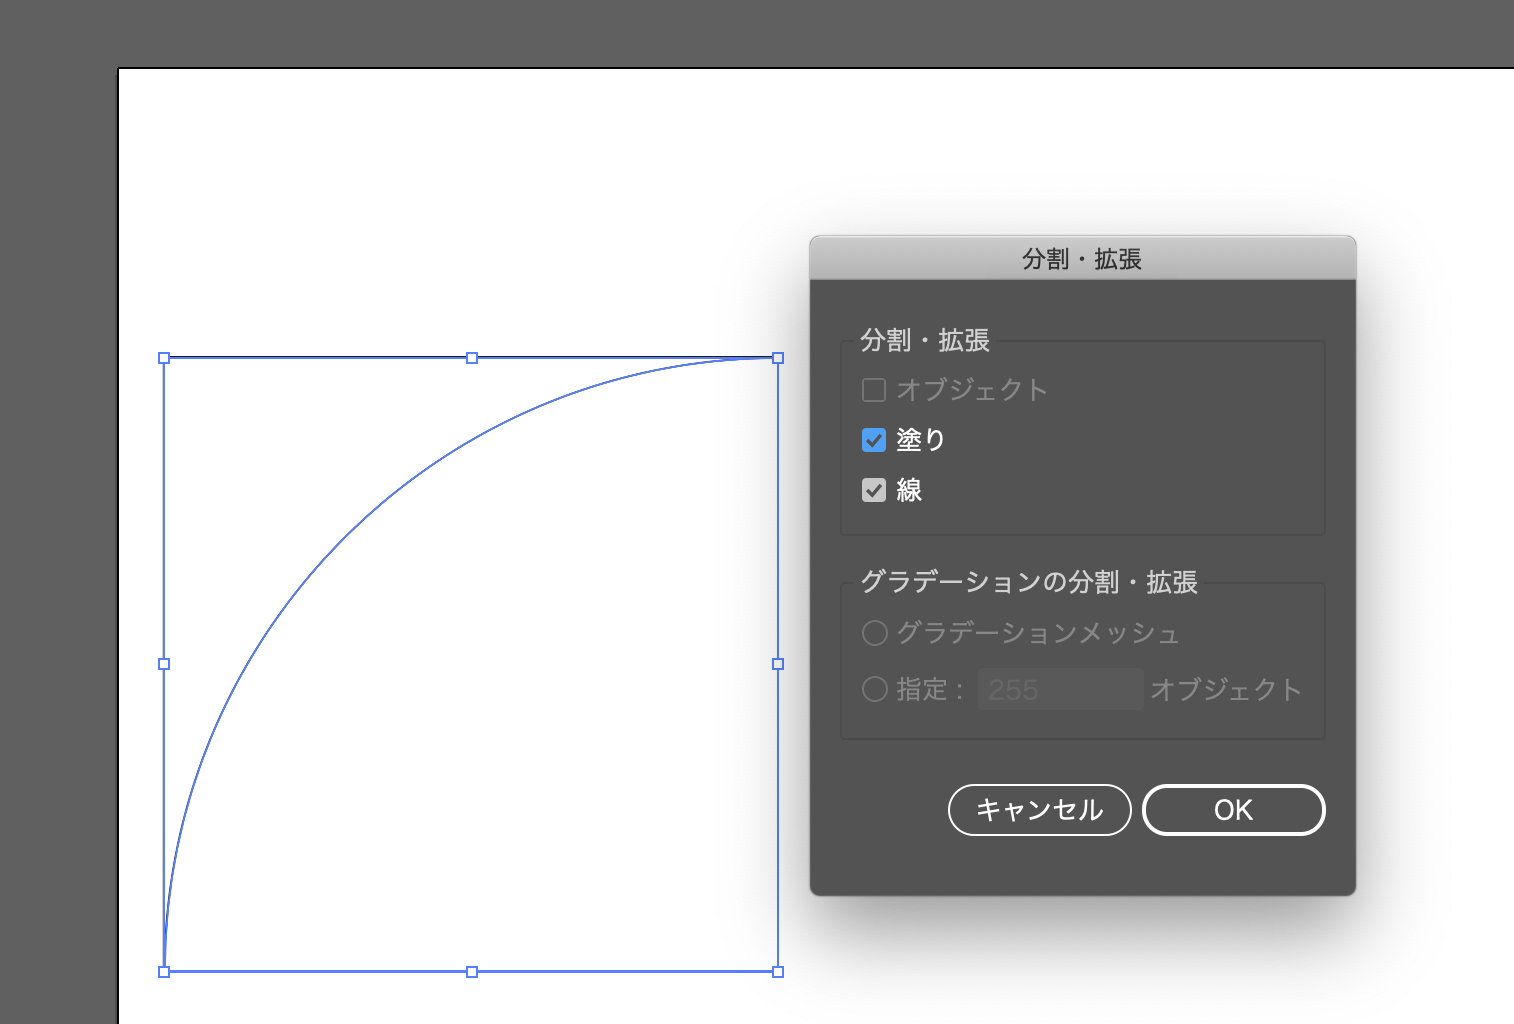Click the bottom-right selection handle
Viewport: 1514px width, 1024px height.
777,970
